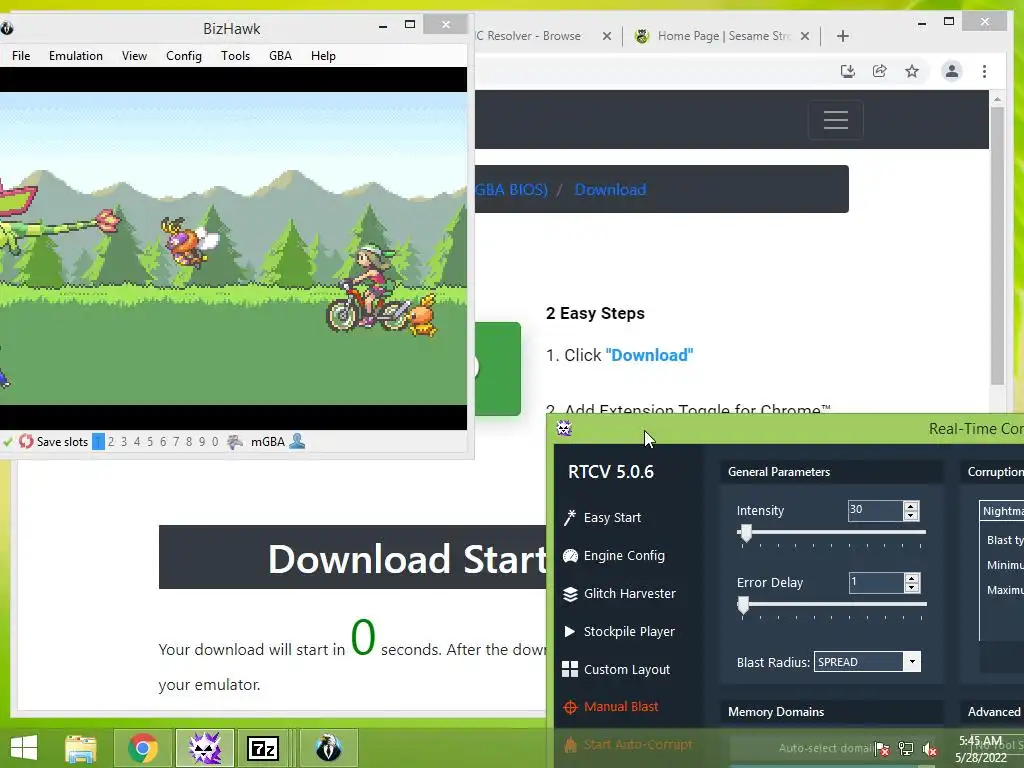Open a new Chrome tab
The image size is (1024, 768).
842,36
